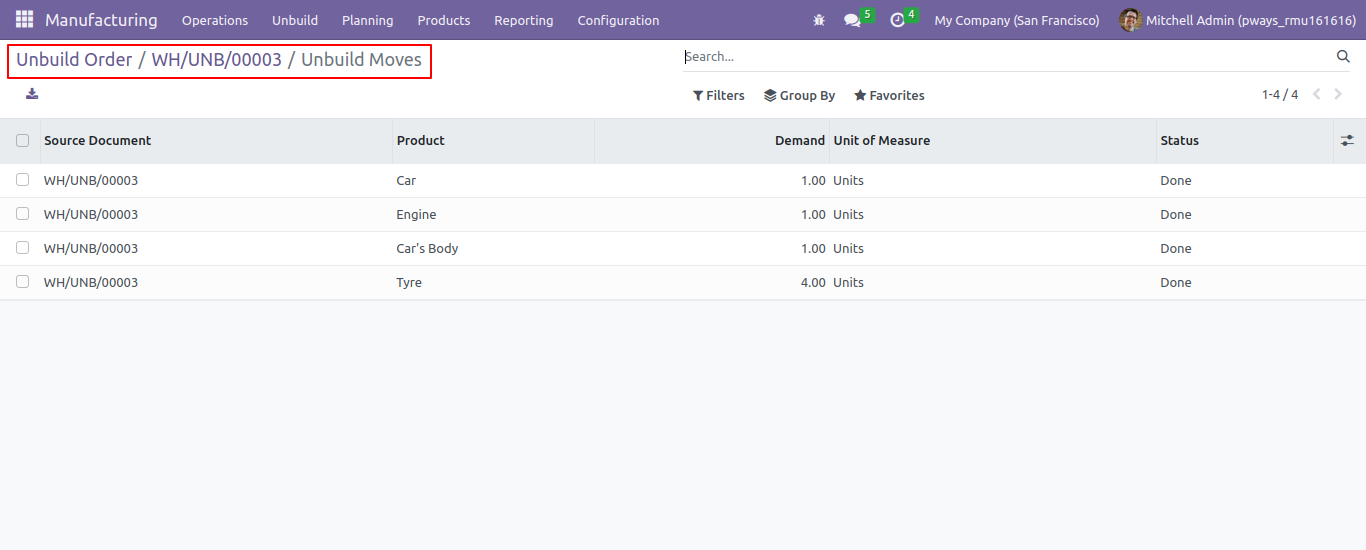
Task: Expand the Group By dropdown
Action: [x=800, y=96]
